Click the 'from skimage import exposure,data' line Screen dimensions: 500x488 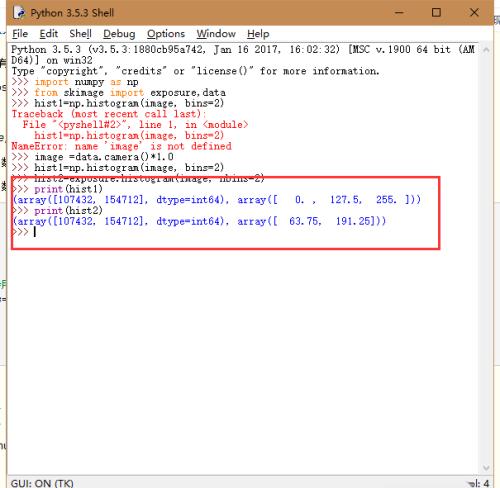(118, 93)
